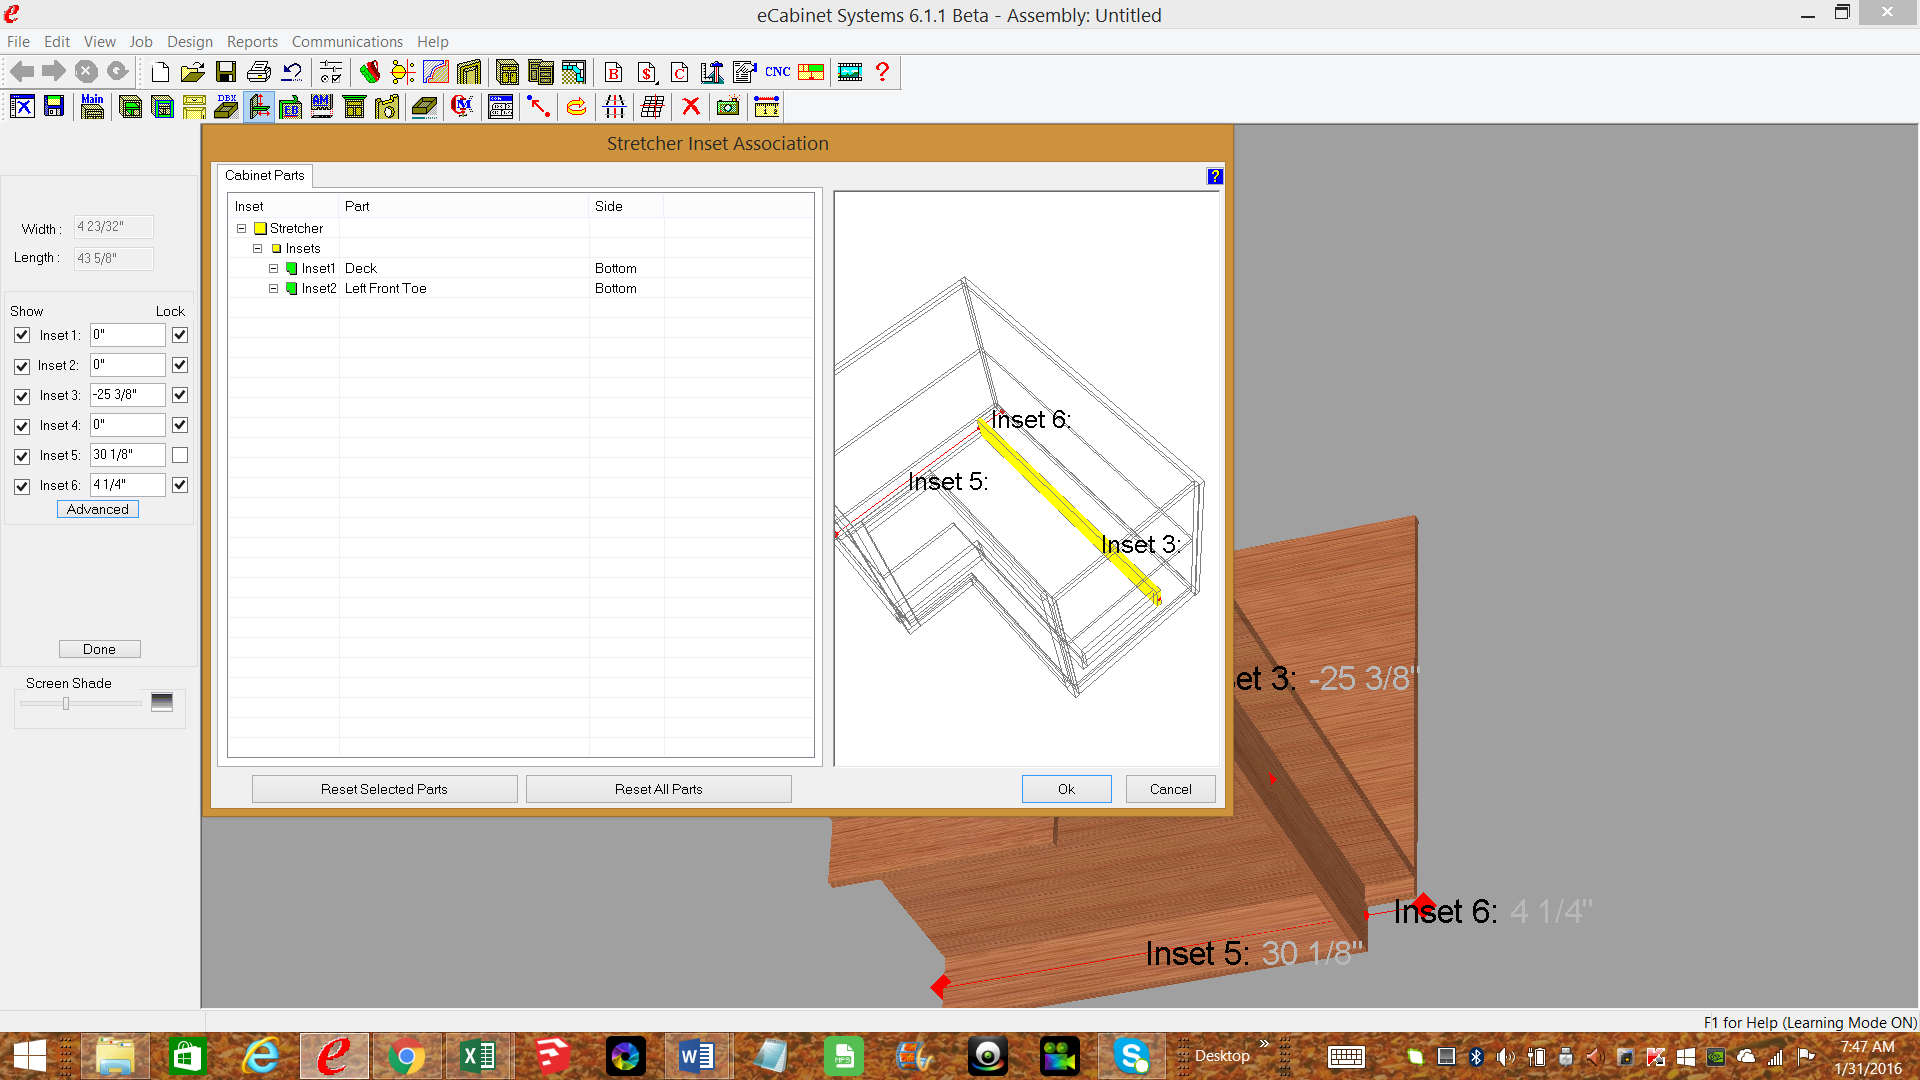The width and height of the screenshot is (1920, 1080).
Task: Collapse the Stretcher tree node
Action: point(241,229)
